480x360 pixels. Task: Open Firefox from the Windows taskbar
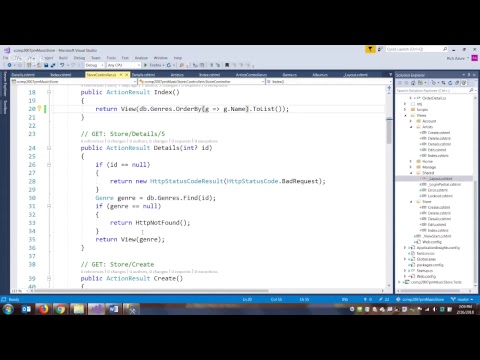(x=43, y=309)
